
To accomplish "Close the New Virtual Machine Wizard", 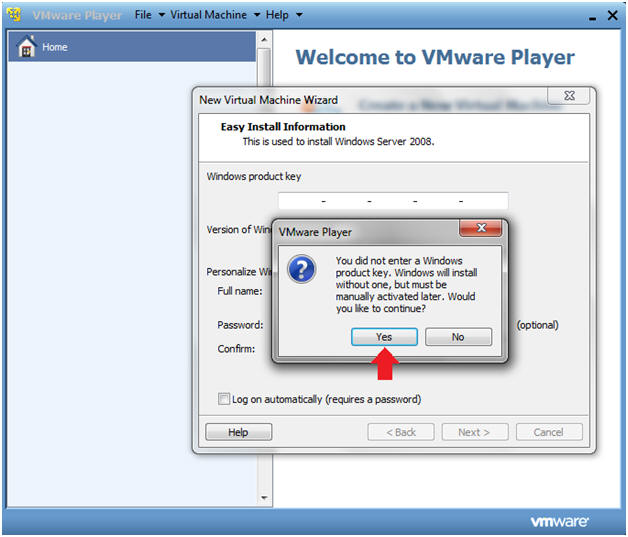I will [569, 96].
